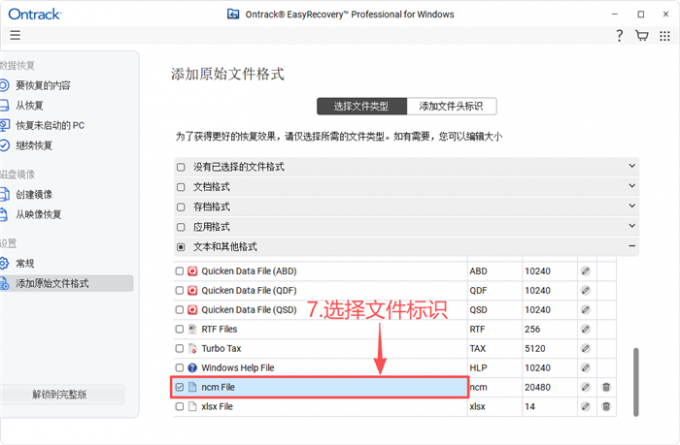
Task: Switch to the 添加文件头标识 tab
Action: tap(451, 106)
